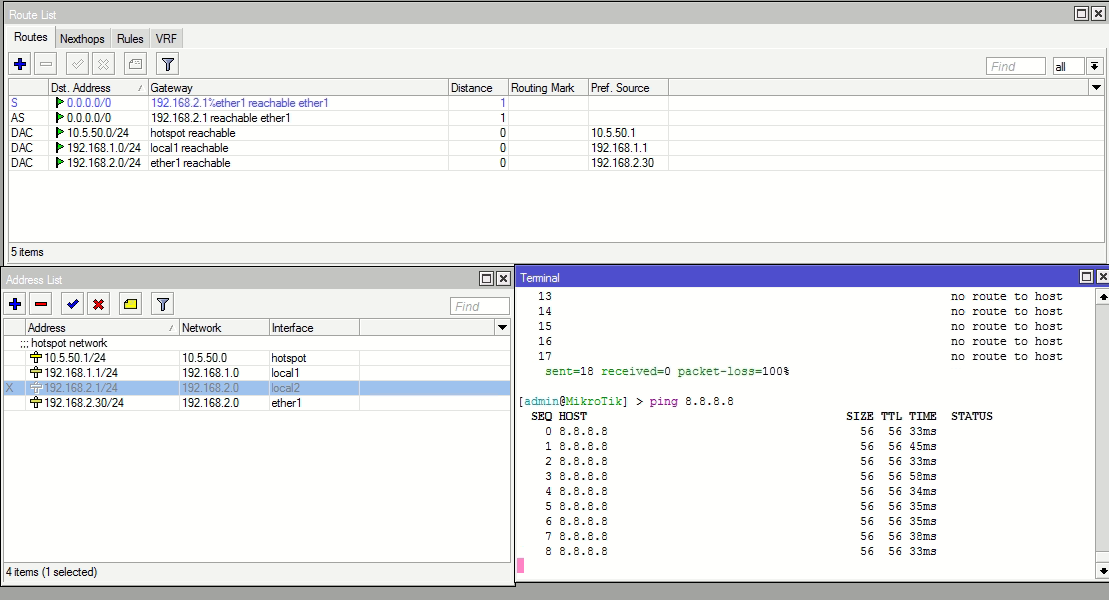Click the filter funnel icon in Address List
This screenshot has height=600, width=1109.
(x=163, y=304)
